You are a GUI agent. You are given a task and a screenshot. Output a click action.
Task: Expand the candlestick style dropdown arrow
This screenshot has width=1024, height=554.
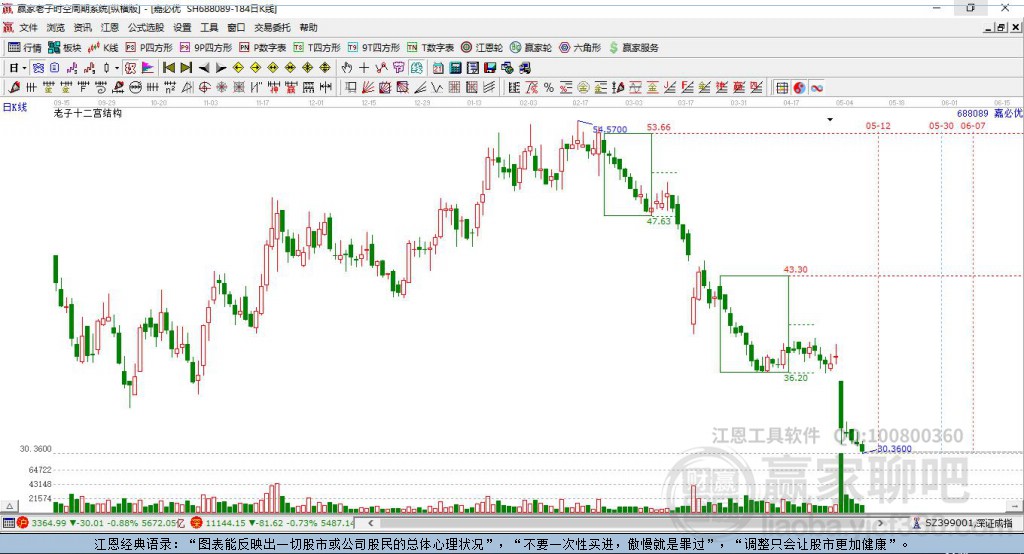pyautogui.click(x=117, y=68)
